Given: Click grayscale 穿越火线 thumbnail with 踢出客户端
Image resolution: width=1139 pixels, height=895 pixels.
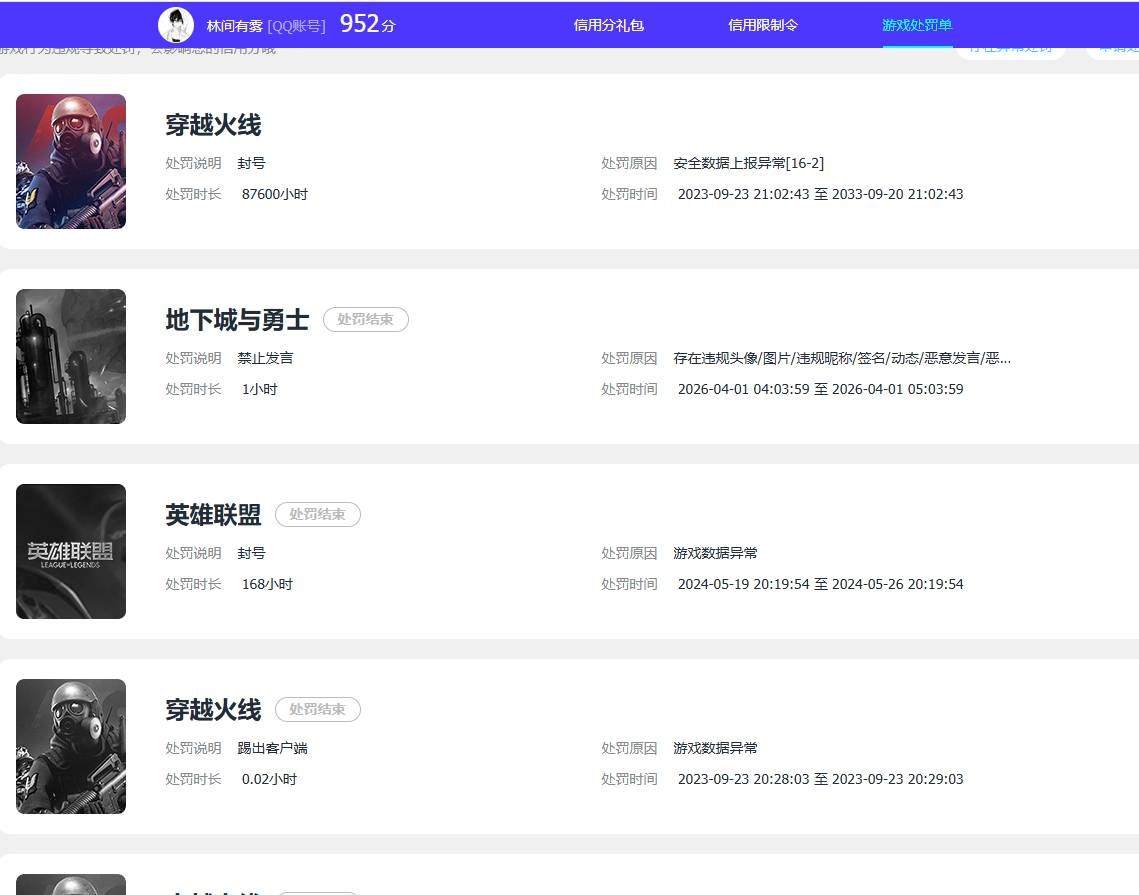Looking at the screenshot, I should [x=71, y=746].
